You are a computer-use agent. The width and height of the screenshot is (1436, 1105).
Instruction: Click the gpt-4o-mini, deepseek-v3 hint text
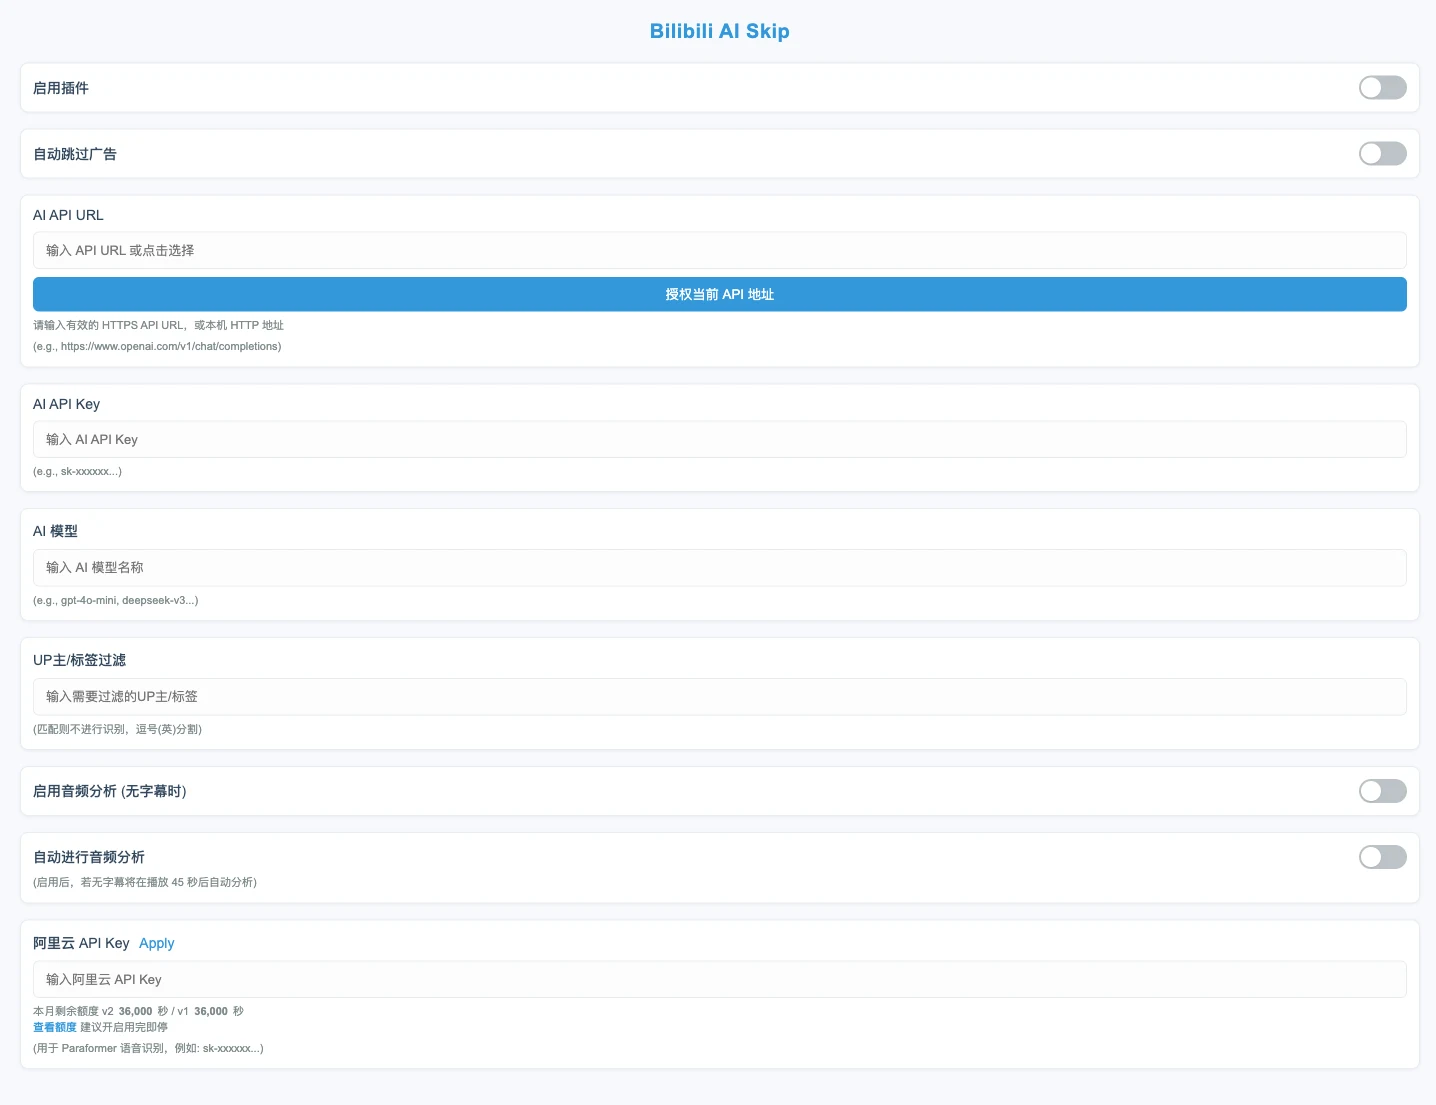coord(116,600)
